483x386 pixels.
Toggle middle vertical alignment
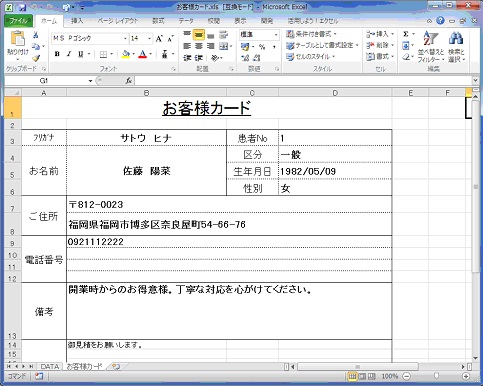[x=199, y=34]
